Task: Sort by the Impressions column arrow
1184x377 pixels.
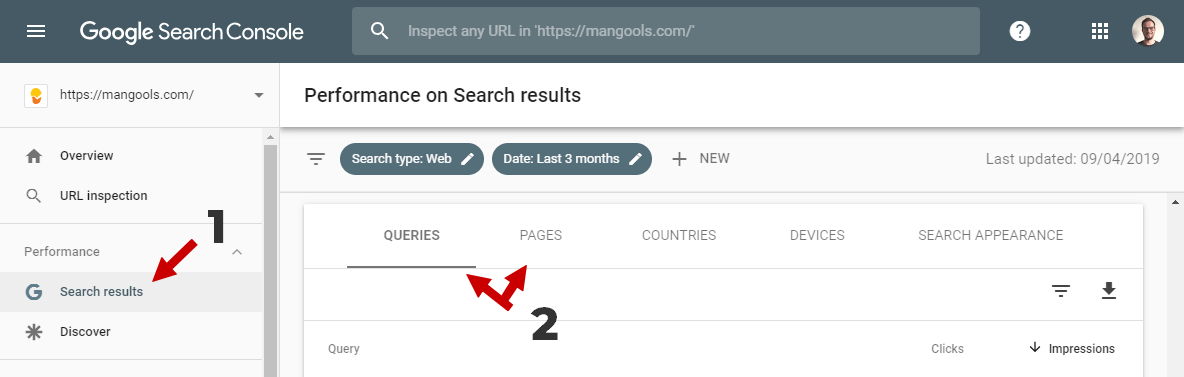Action: coord(1034,348)
